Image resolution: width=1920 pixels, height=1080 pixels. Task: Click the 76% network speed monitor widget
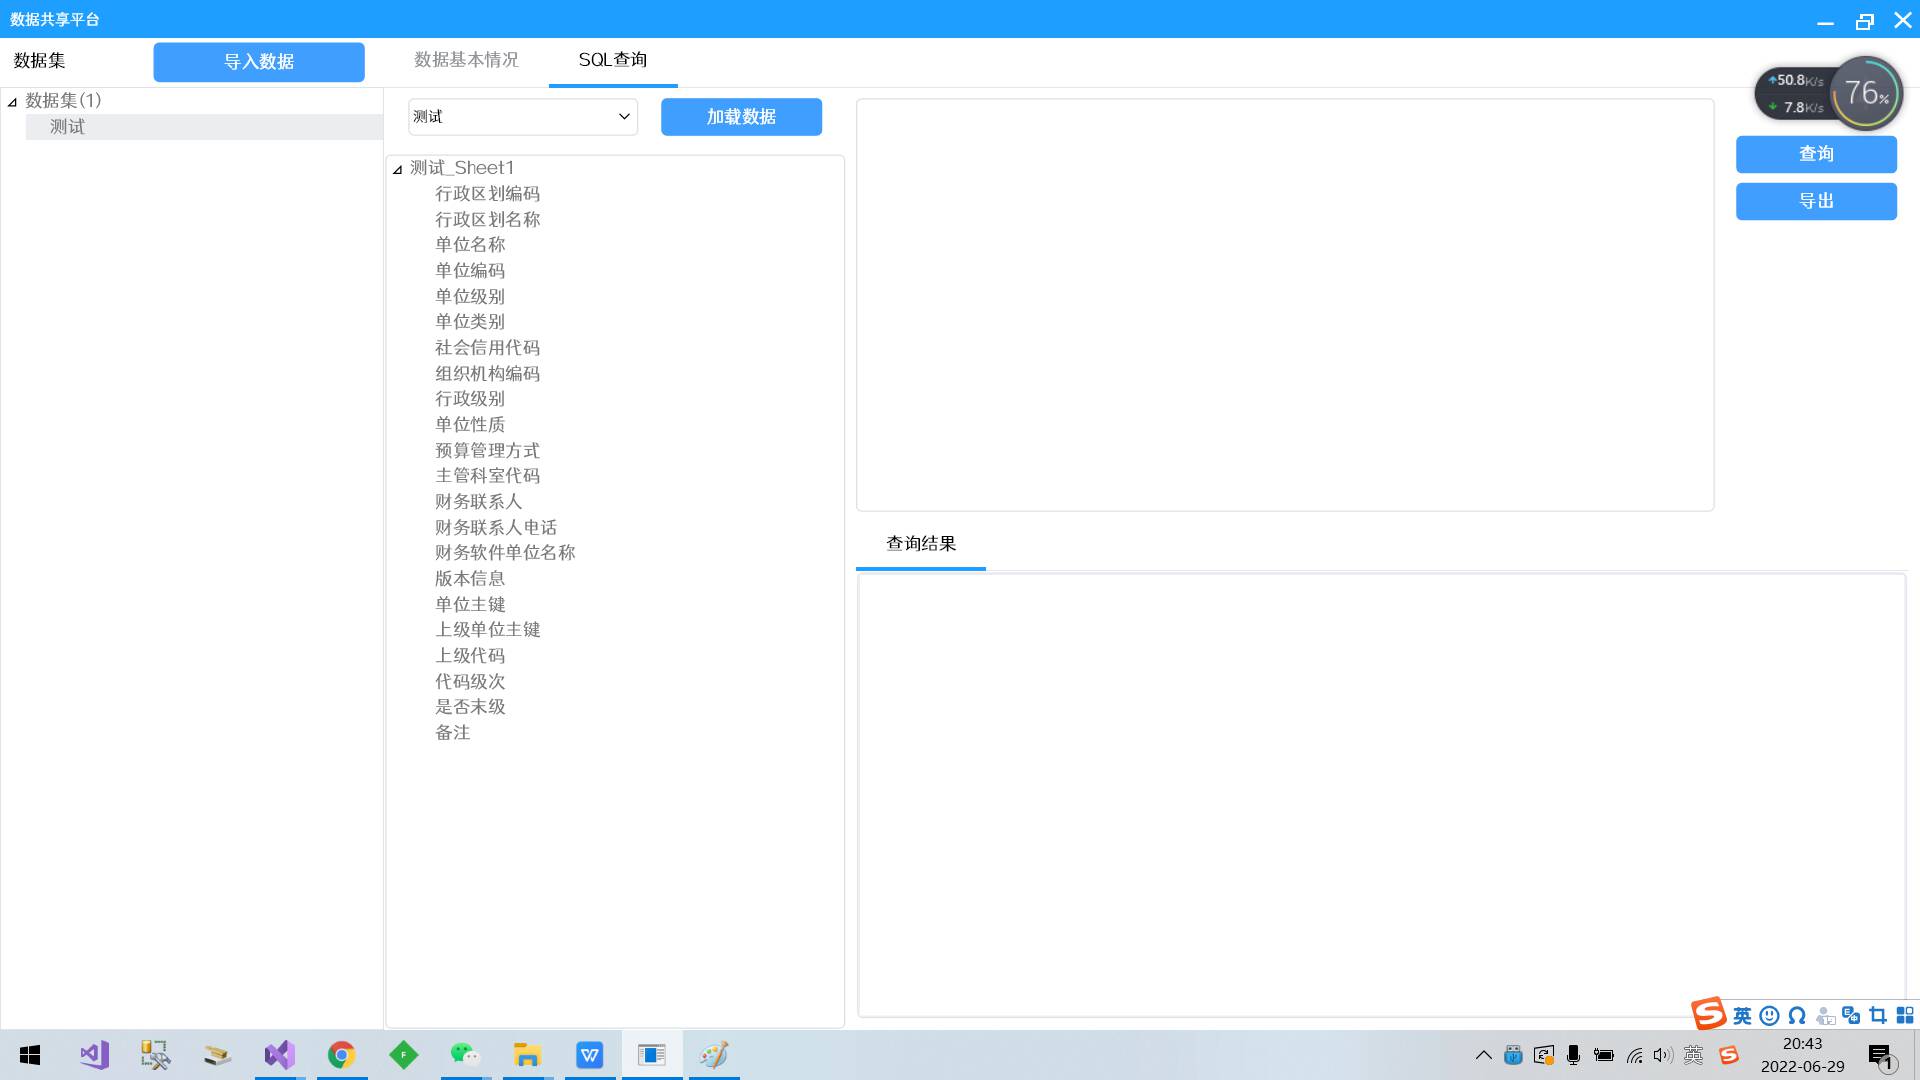1866,93
